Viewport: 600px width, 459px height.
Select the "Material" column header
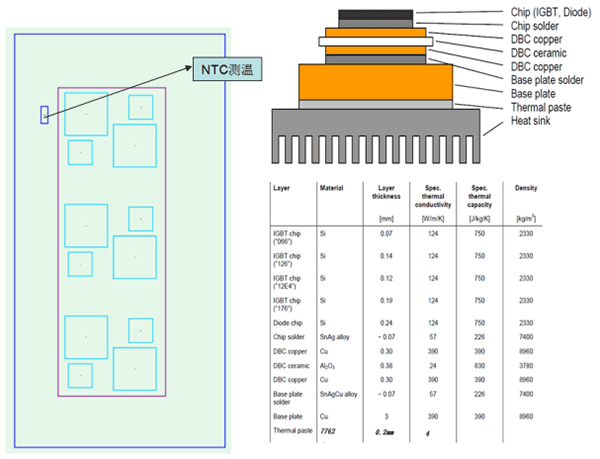[331, 187]
